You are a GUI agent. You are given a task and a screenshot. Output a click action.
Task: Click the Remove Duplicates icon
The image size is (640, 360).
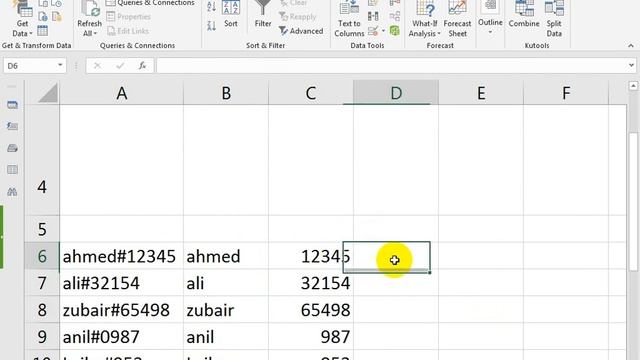pos(373,17)
